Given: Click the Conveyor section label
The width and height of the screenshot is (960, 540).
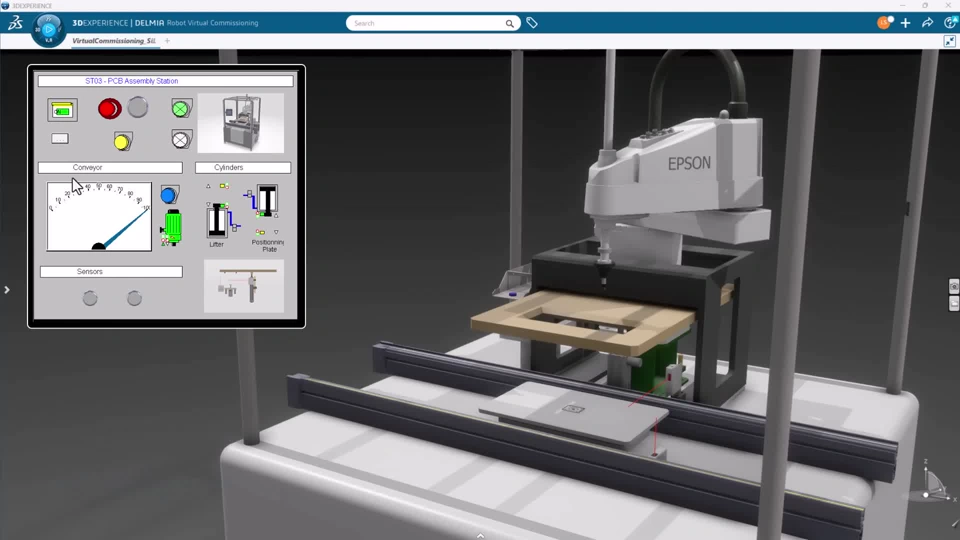Looking at the screenshot, I should 110,168.
